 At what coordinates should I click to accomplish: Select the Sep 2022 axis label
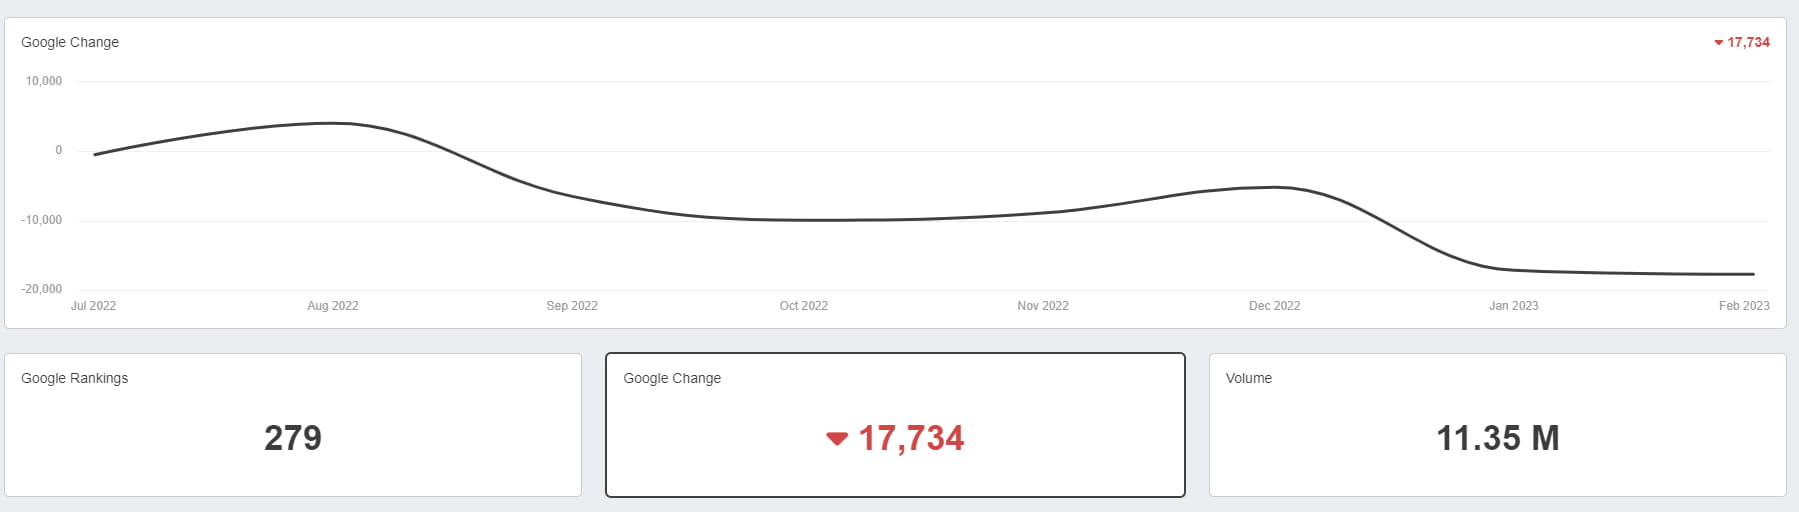(x=572, y=306)
